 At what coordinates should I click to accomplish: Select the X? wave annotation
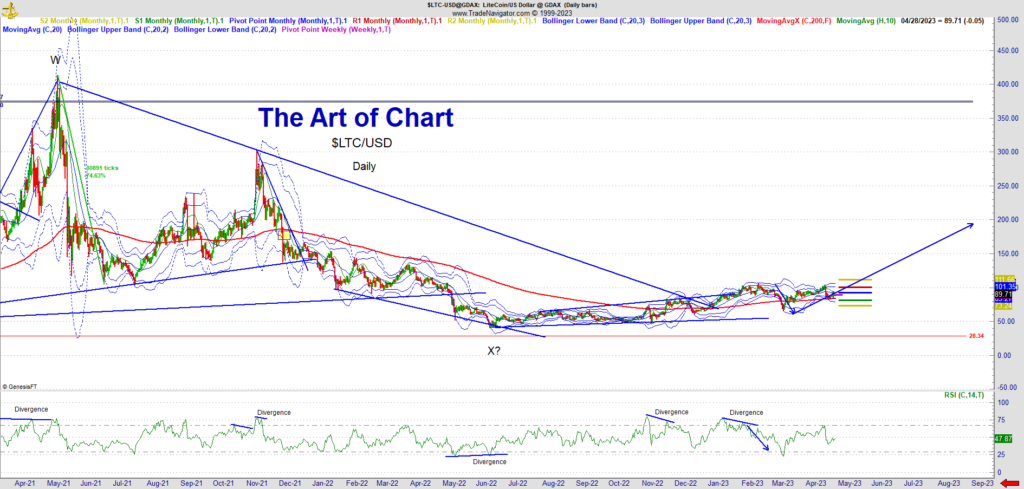tap(494, 351)
